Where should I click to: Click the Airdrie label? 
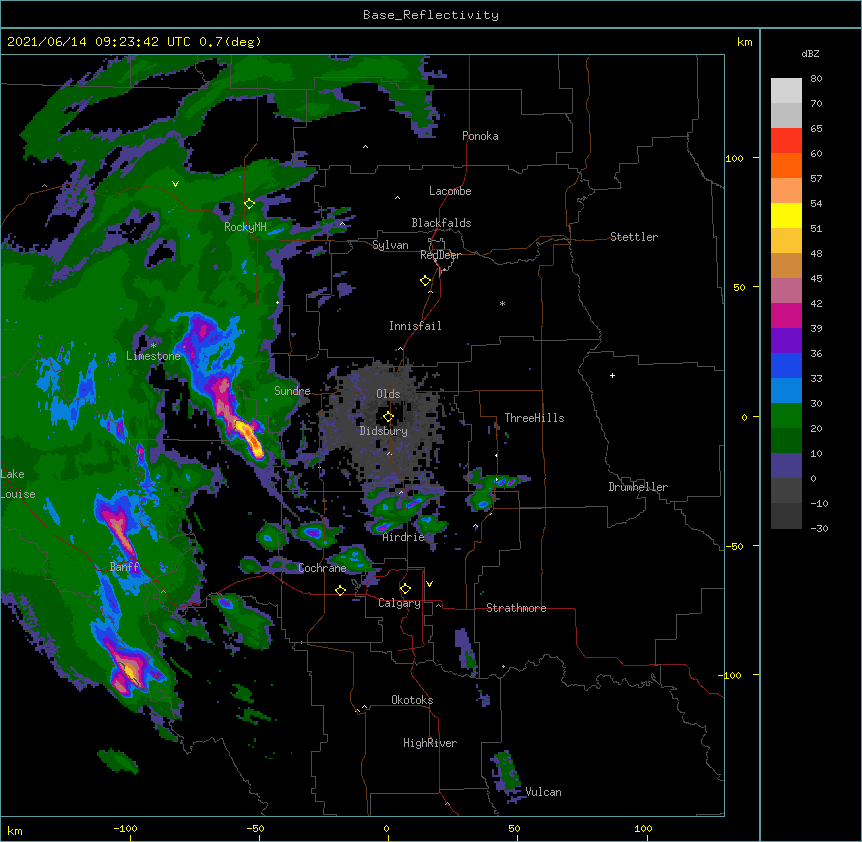[x=404, y=537]
